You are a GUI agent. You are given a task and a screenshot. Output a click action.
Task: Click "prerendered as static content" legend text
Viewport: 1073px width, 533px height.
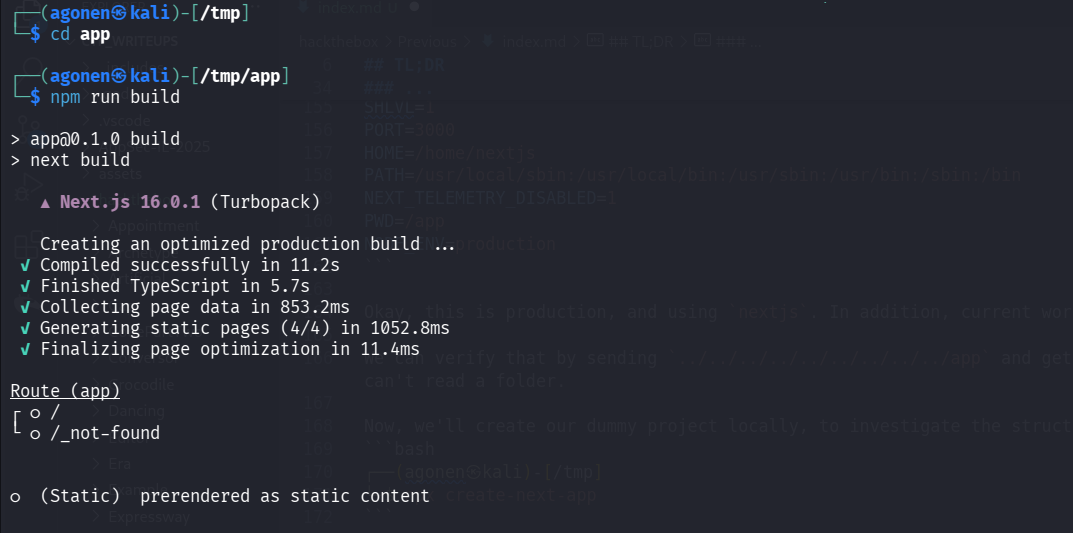point(285,496)
